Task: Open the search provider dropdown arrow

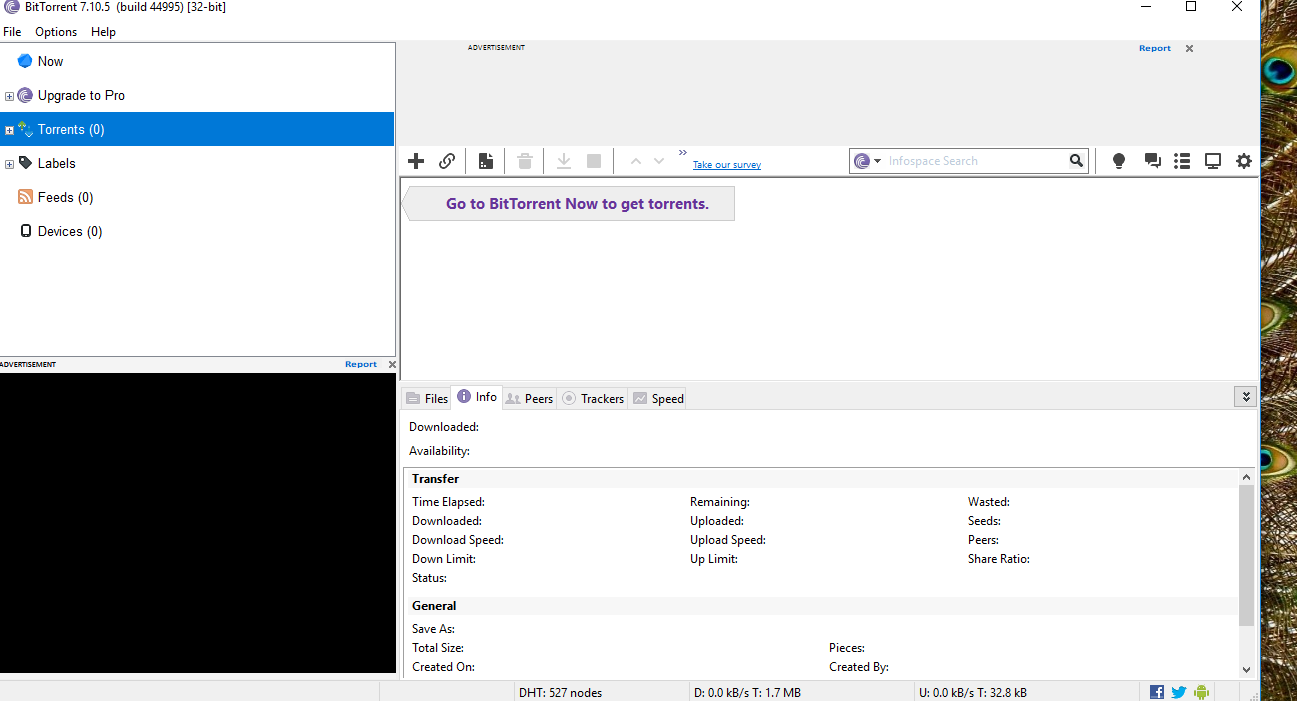Action: tap(877, 161)
